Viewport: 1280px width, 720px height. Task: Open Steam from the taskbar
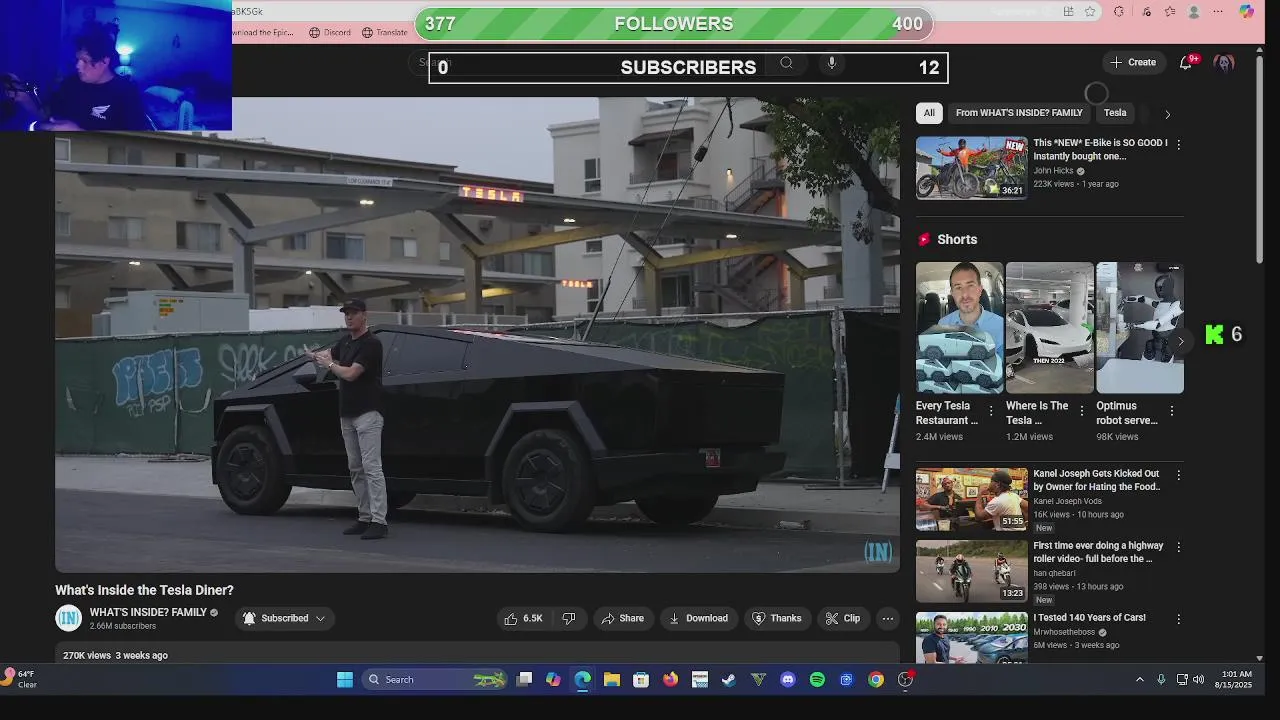pos(729,680)
